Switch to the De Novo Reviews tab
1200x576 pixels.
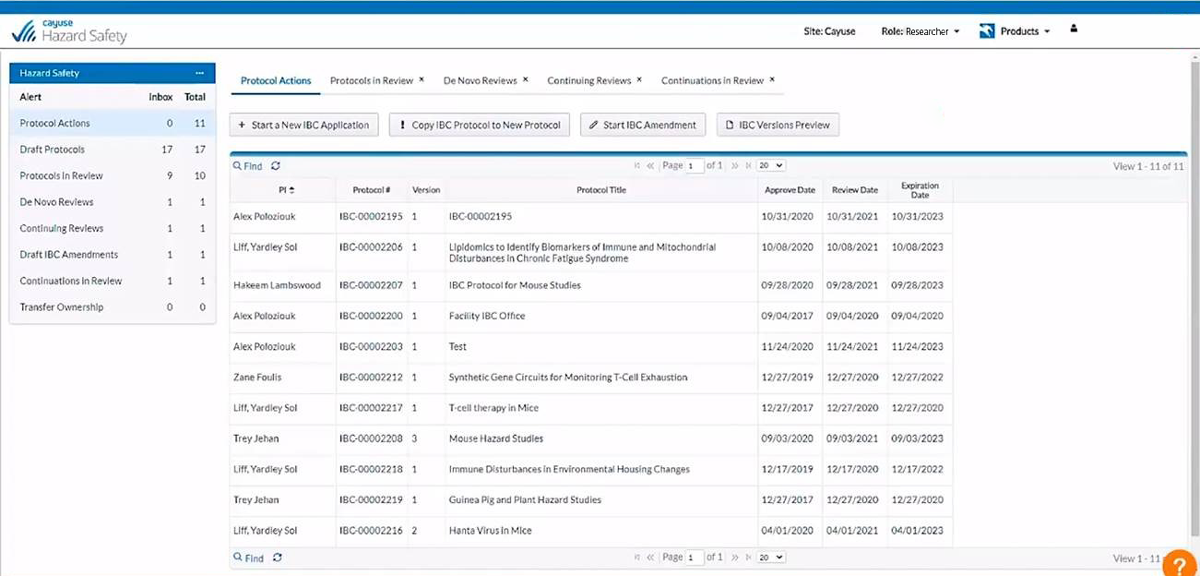tap(480, 81)
